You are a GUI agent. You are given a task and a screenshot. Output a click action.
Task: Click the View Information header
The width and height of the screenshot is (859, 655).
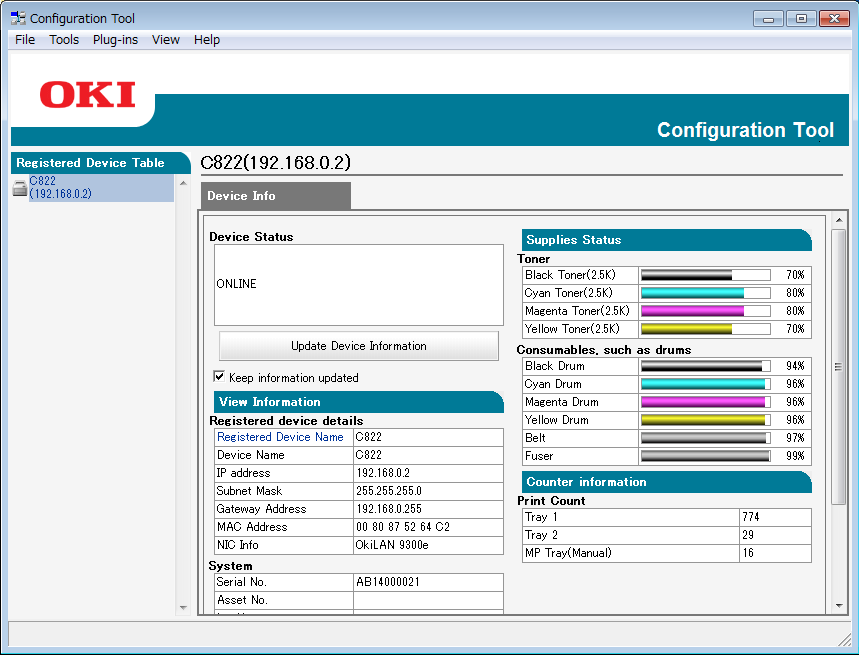point(358,402)
